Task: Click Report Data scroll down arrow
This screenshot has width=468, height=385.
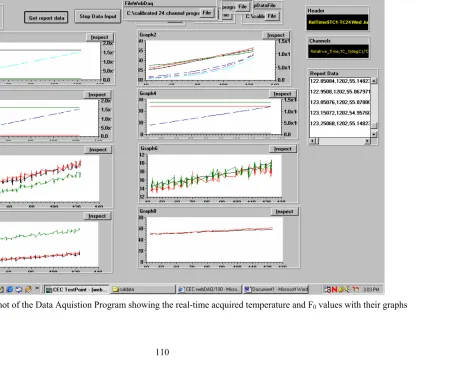Action: pyautogui.click(x=374, y=134)
